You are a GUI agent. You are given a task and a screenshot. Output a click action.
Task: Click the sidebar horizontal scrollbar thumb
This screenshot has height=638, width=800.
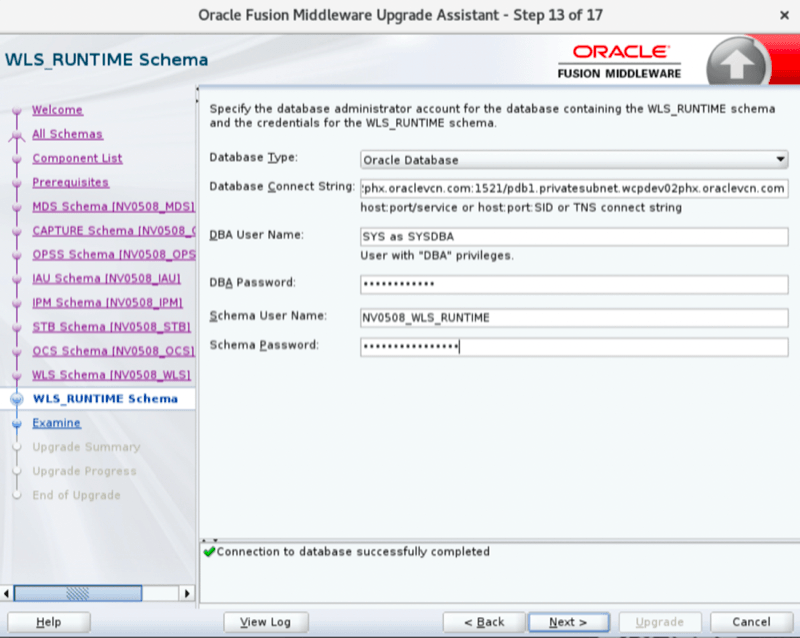click(x=78, y=593)
